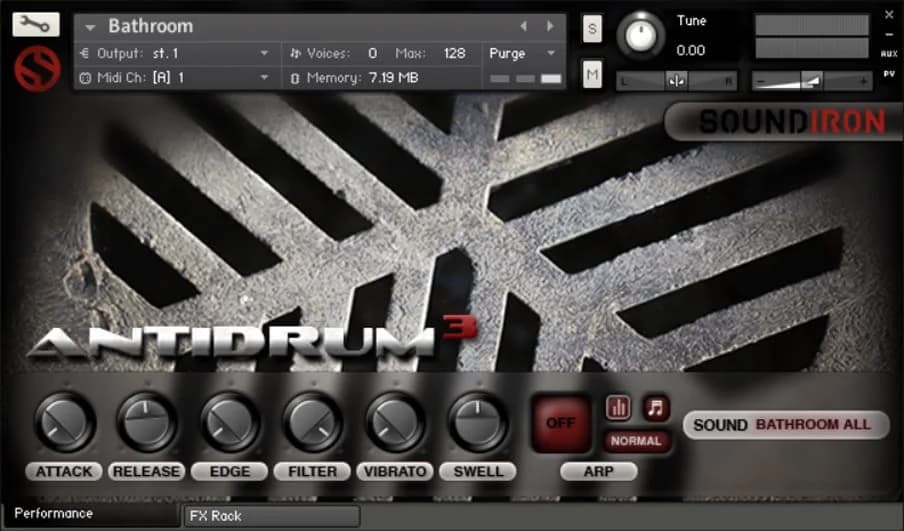Click the Swell knob
The height and width of the screenshot is (531, 904).
478,422
